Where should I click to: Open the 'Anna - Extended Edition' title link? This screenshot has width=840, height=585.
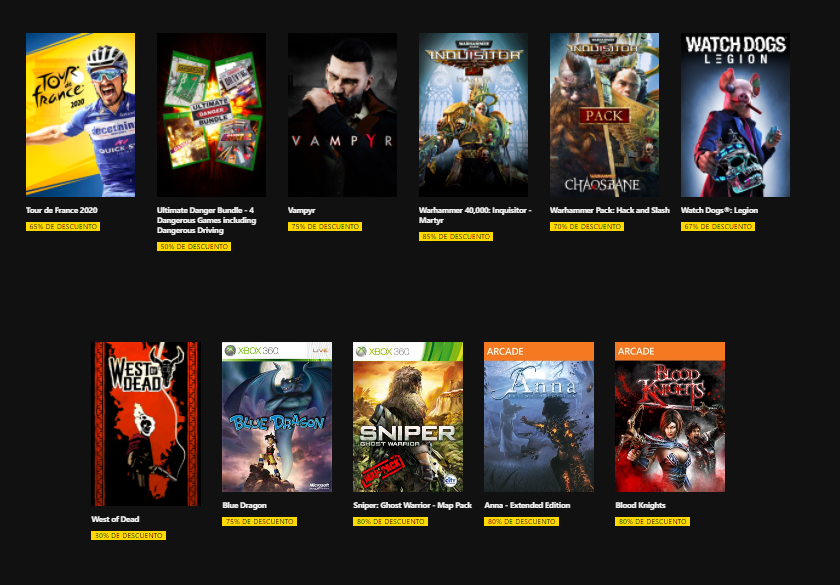[x=527, y=505]
